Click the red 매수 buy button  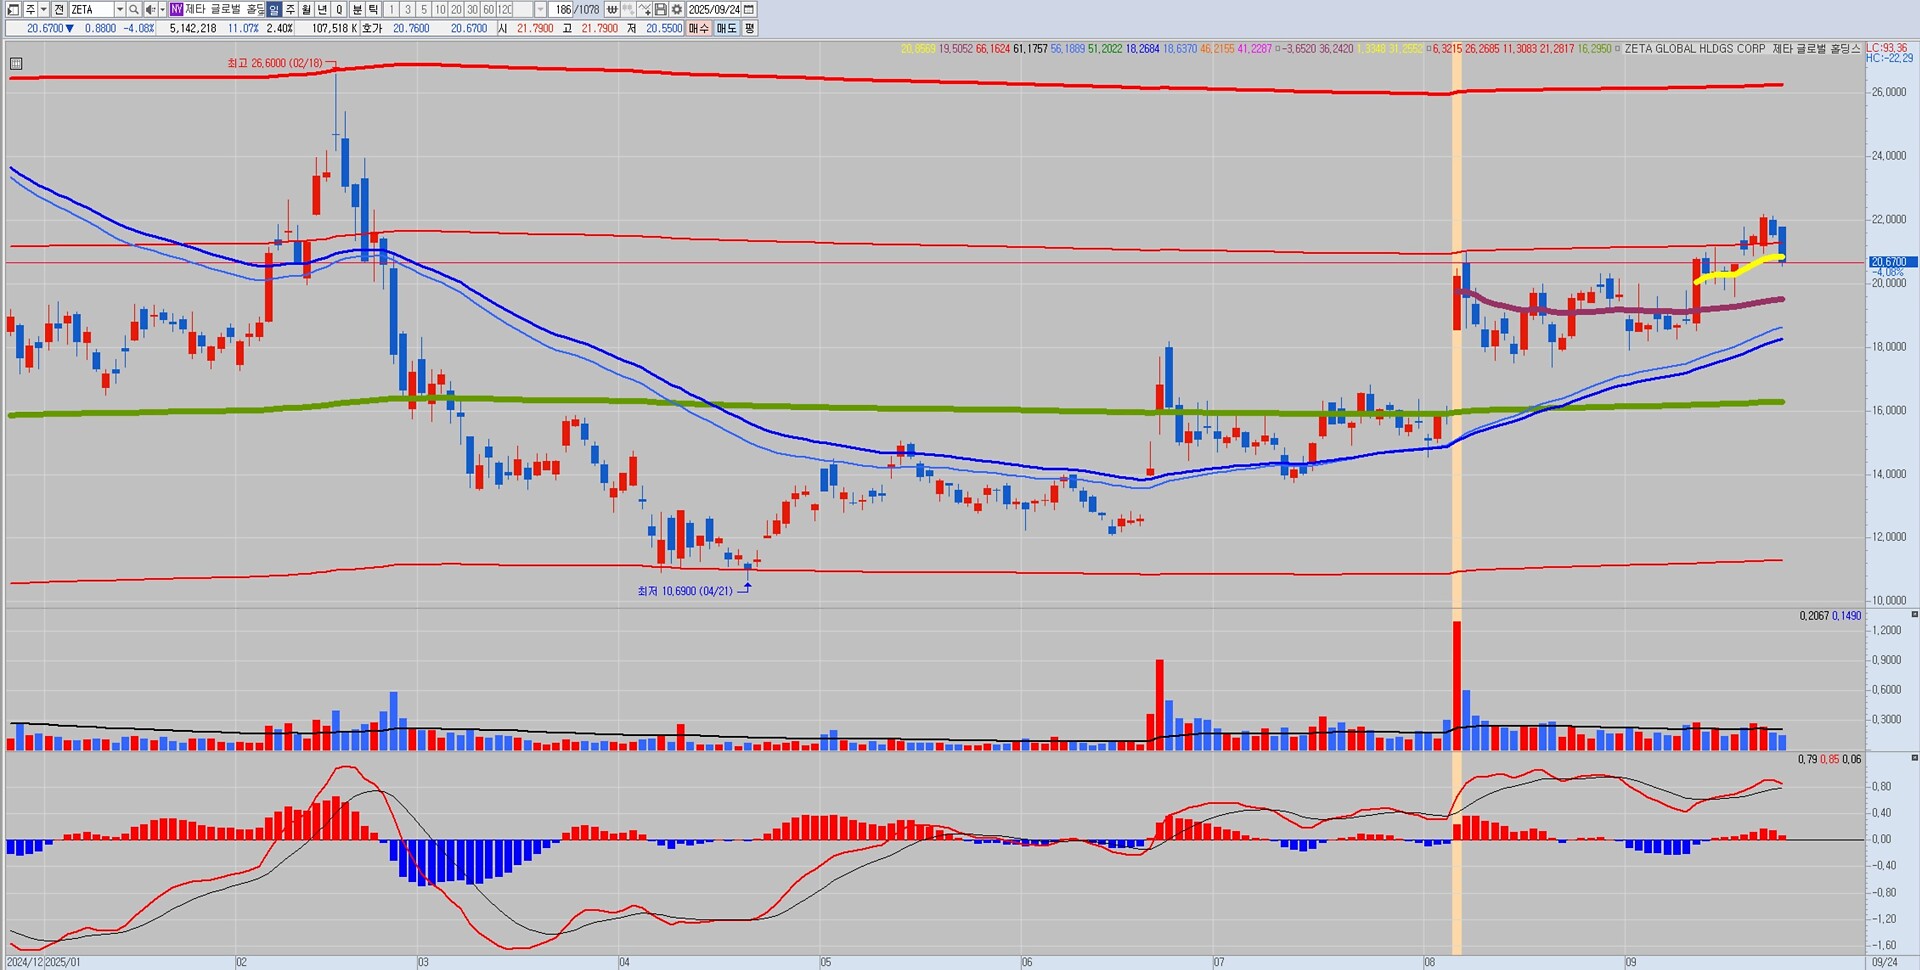coord(698,28)
